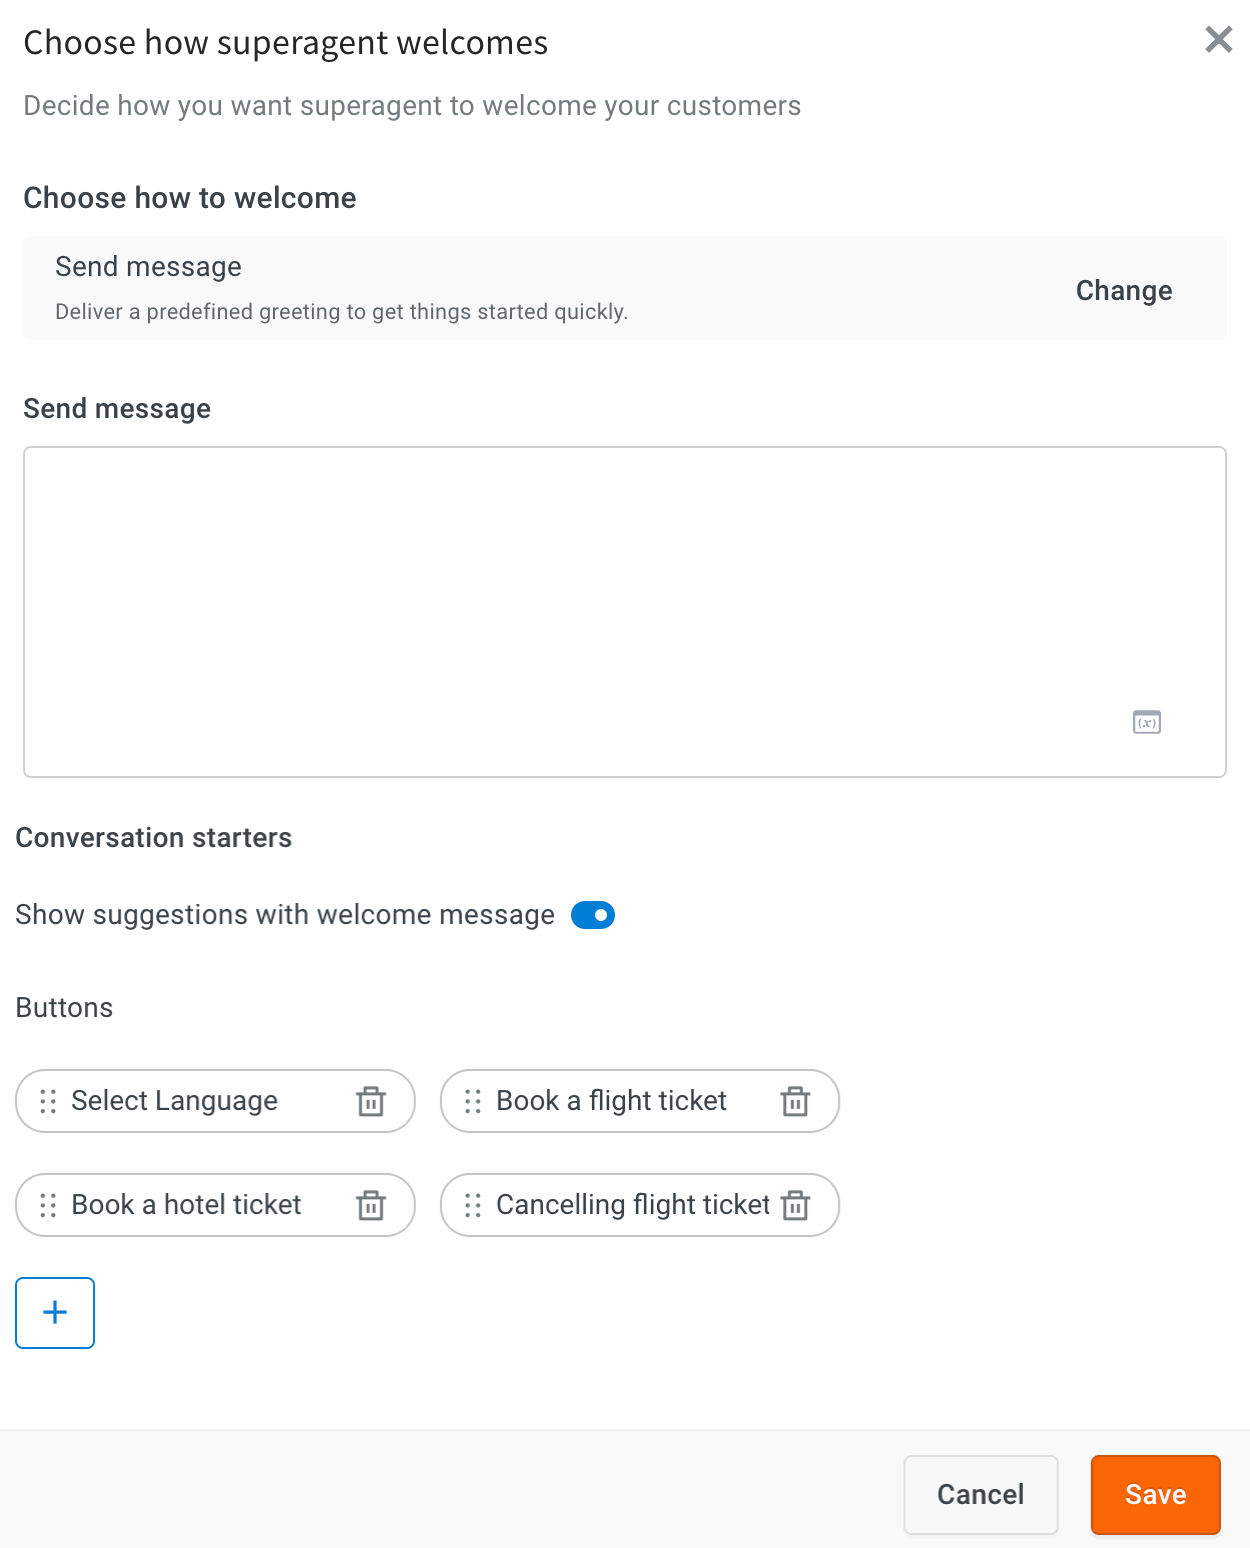Close the superagent welcomes dialog
The height and width of the screenshot is (1548, 1250).
[x=1218, y=40]
